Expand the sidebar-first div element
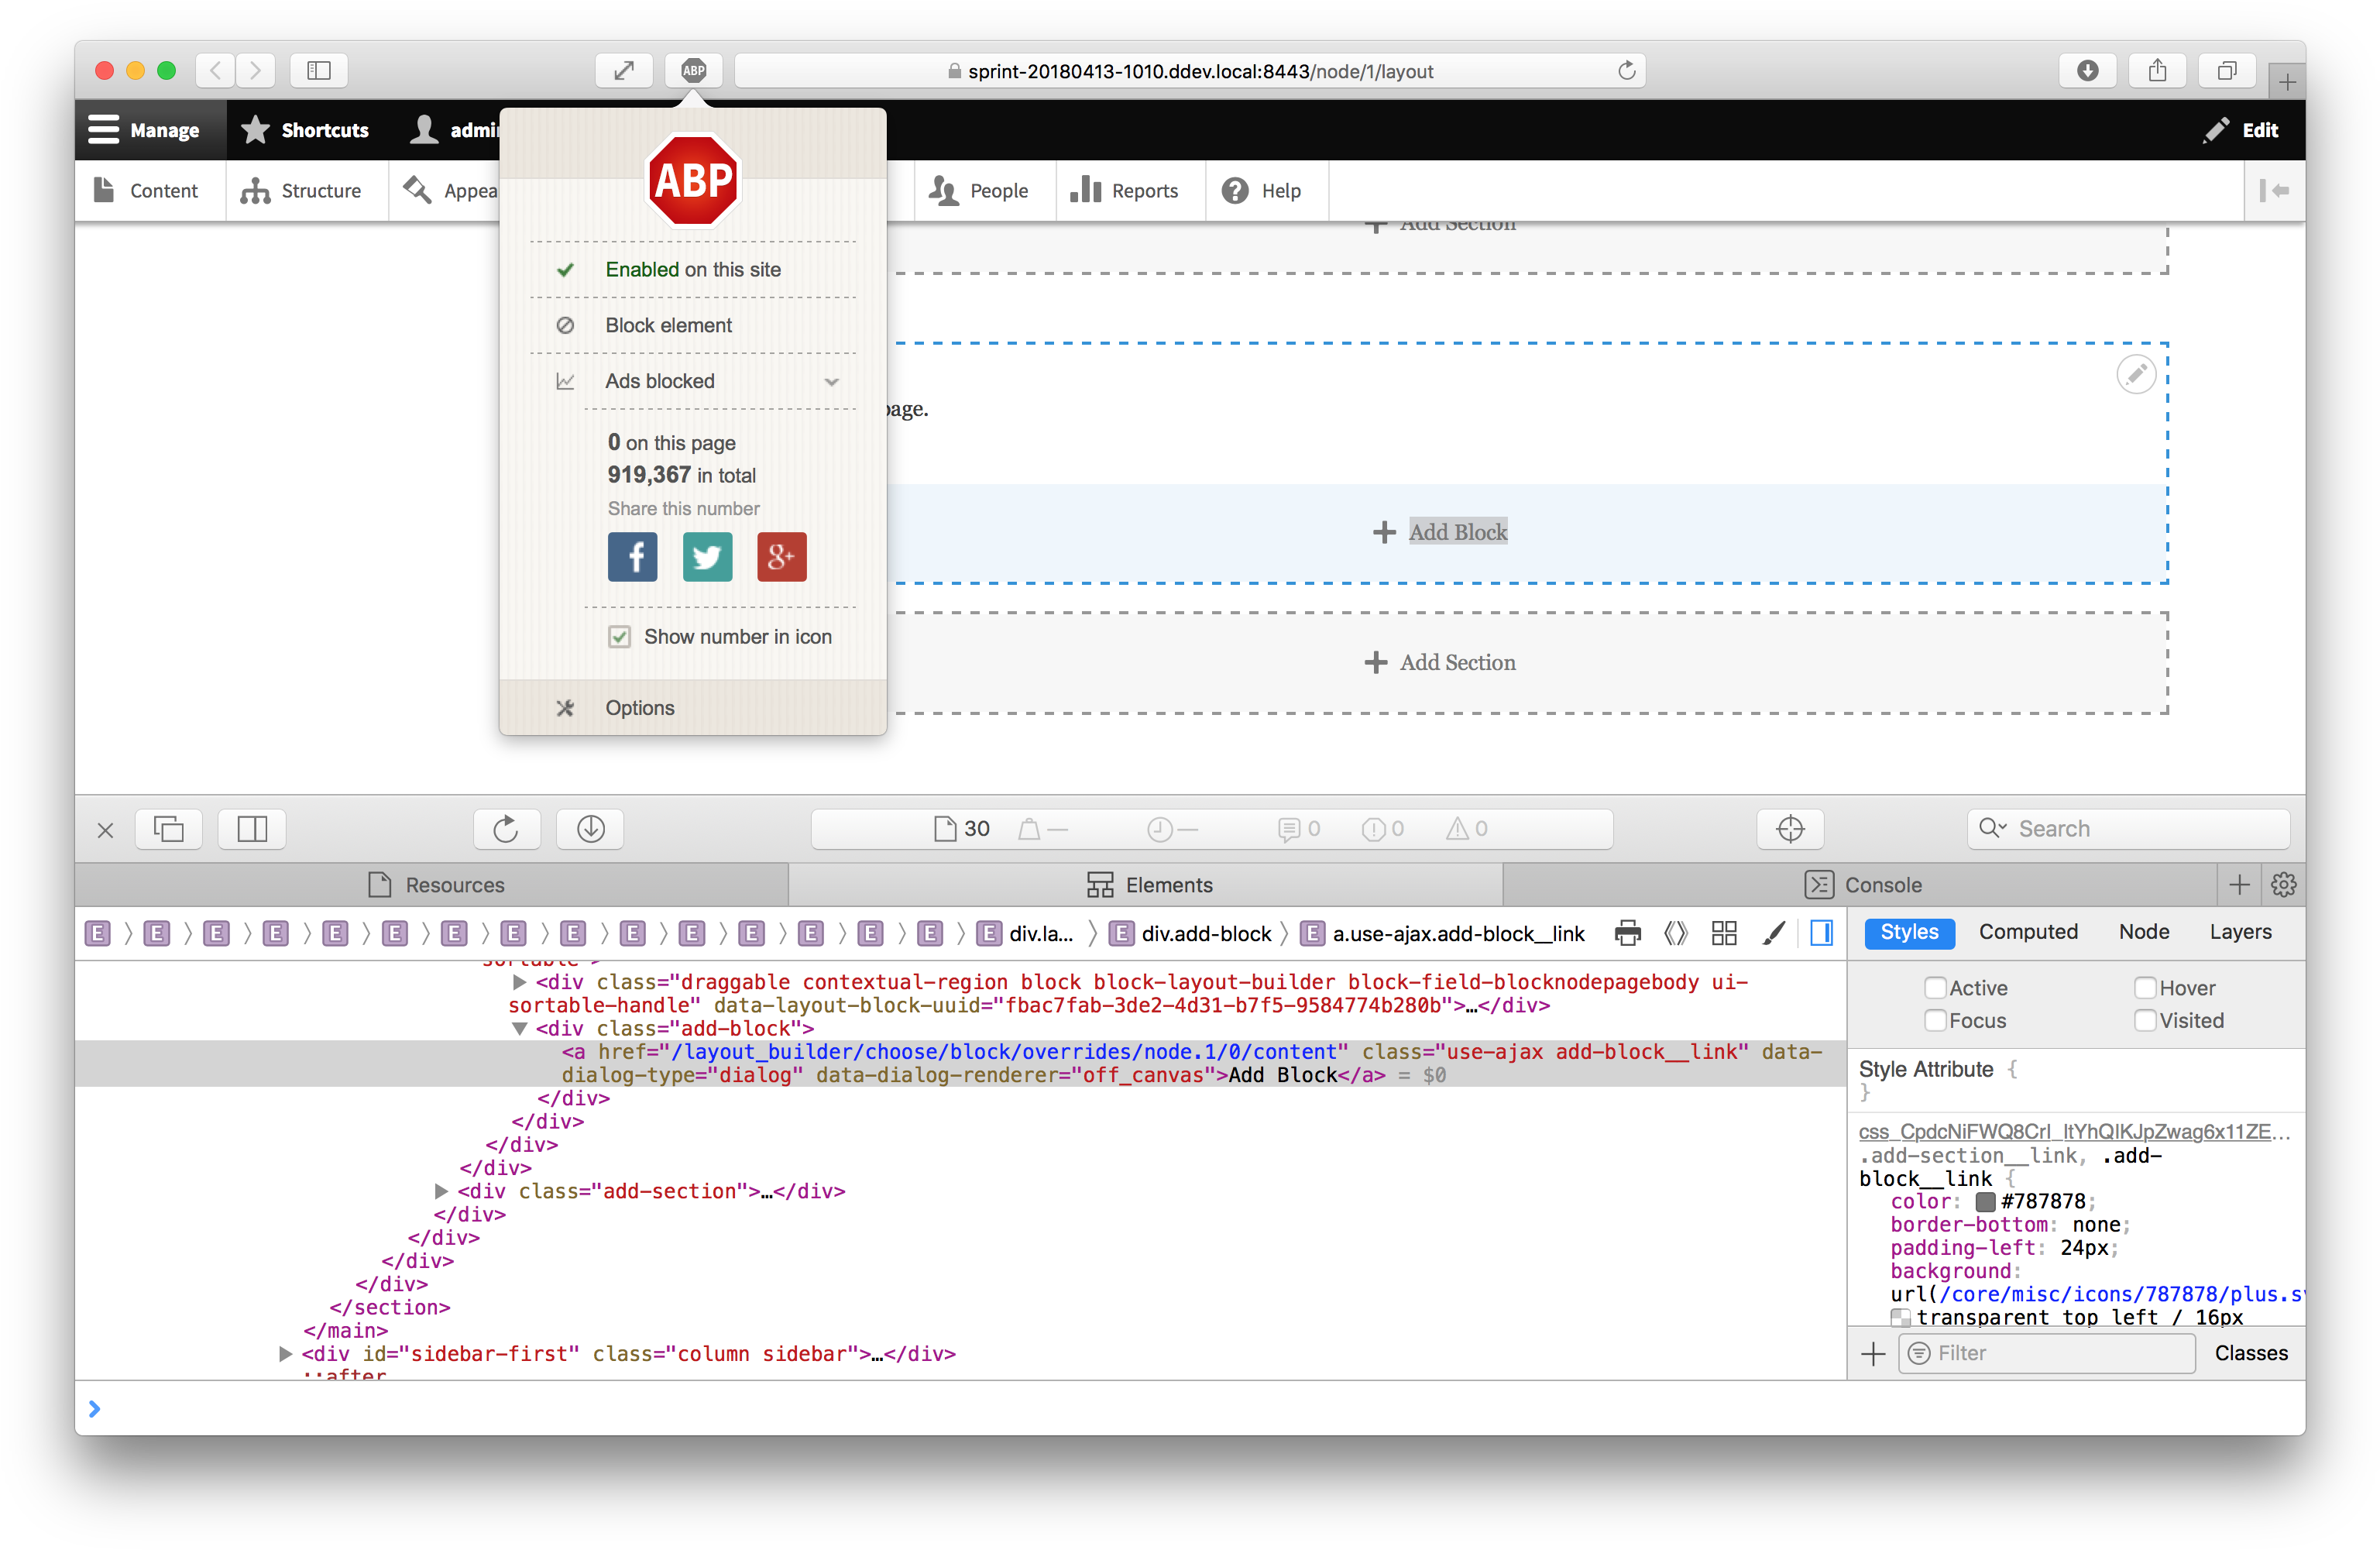Screen dimensions: 2380x1550 tap(285, 1354)
